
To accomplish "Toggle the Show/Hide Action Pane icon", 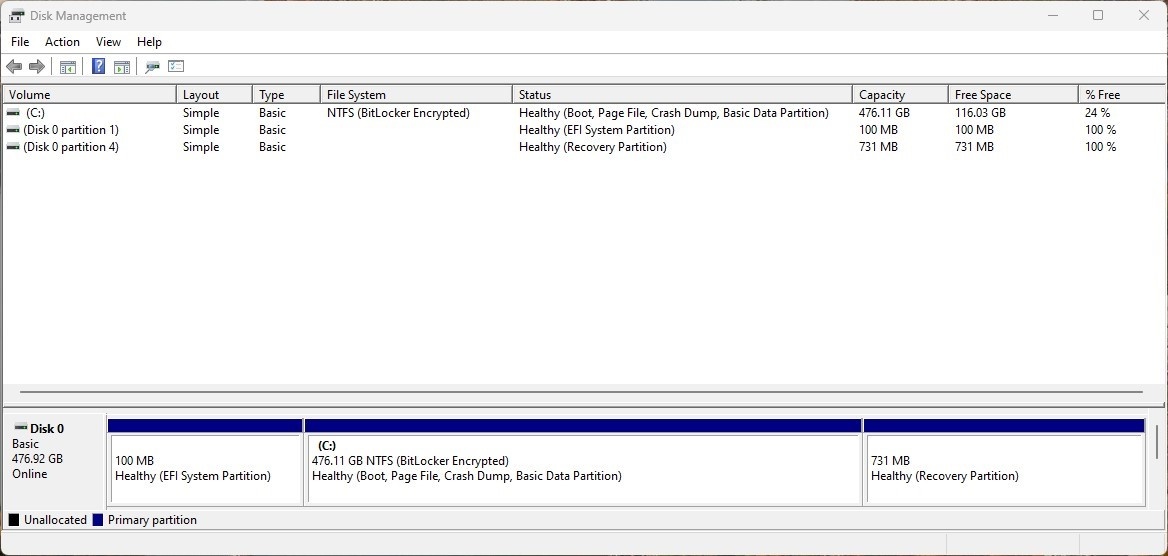I will 121,67.
